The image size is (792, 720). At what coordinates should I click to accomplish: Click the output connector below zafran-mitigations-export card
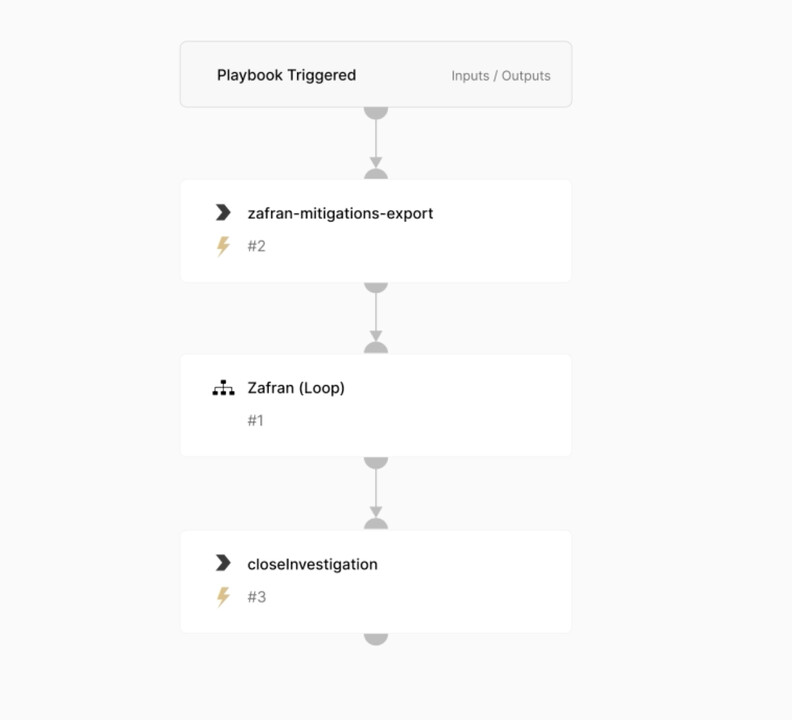point(376,287)
